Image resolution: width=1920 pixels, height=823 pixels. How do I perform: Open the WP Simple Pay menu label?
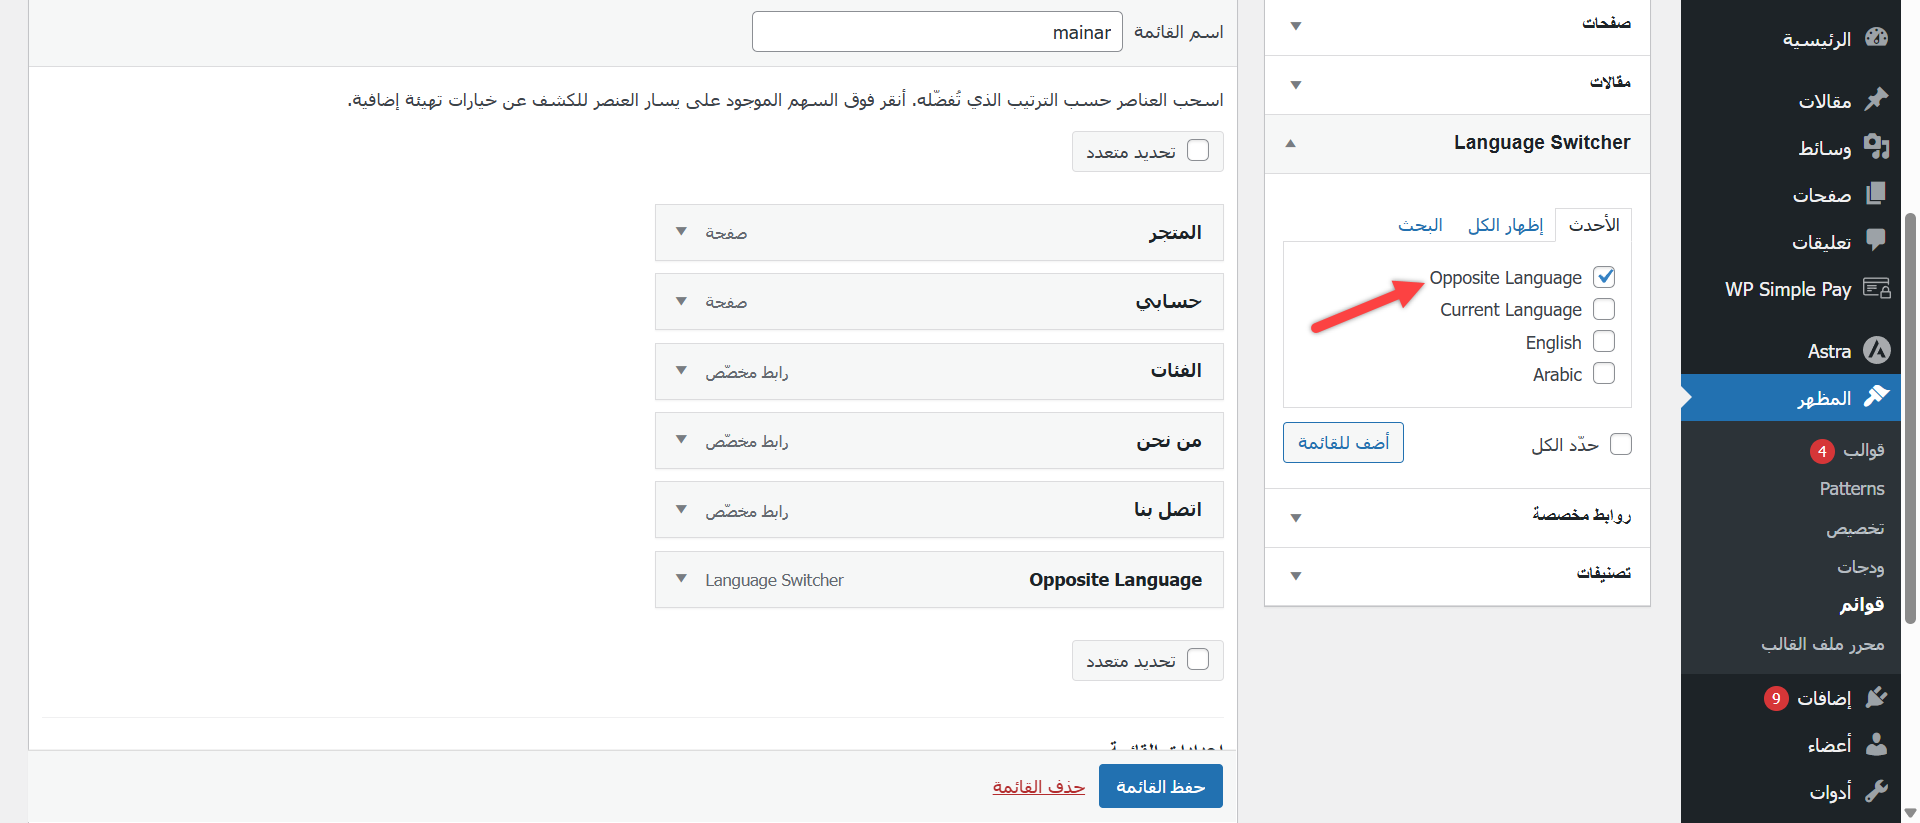click(x=1788, y=289)
